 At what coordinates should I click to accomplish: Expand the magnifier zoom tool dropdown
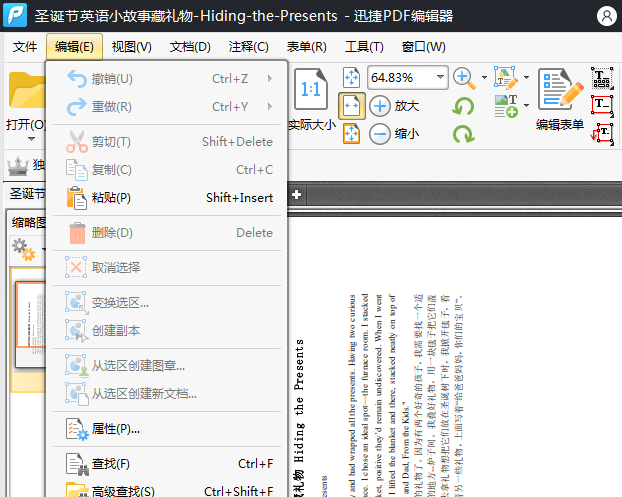click(484, 77)
